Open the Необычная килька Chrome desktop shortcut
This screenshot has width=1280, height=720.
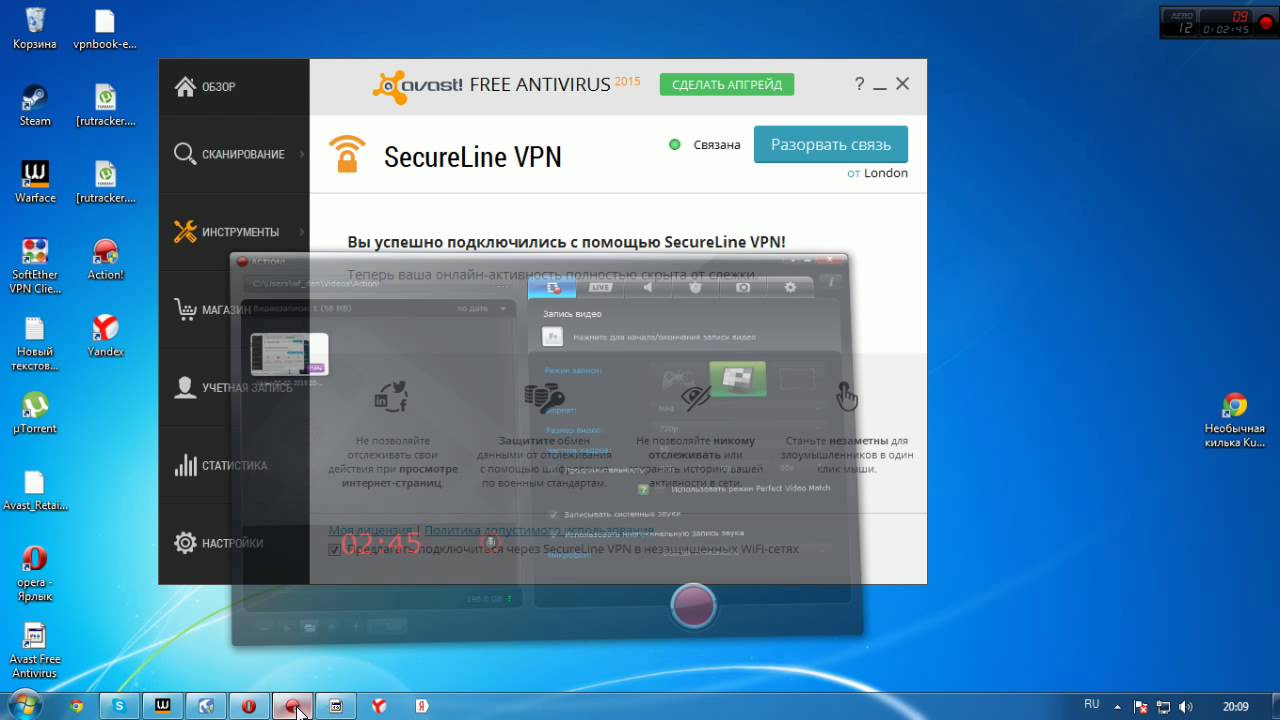click(x=1235, y=420)
